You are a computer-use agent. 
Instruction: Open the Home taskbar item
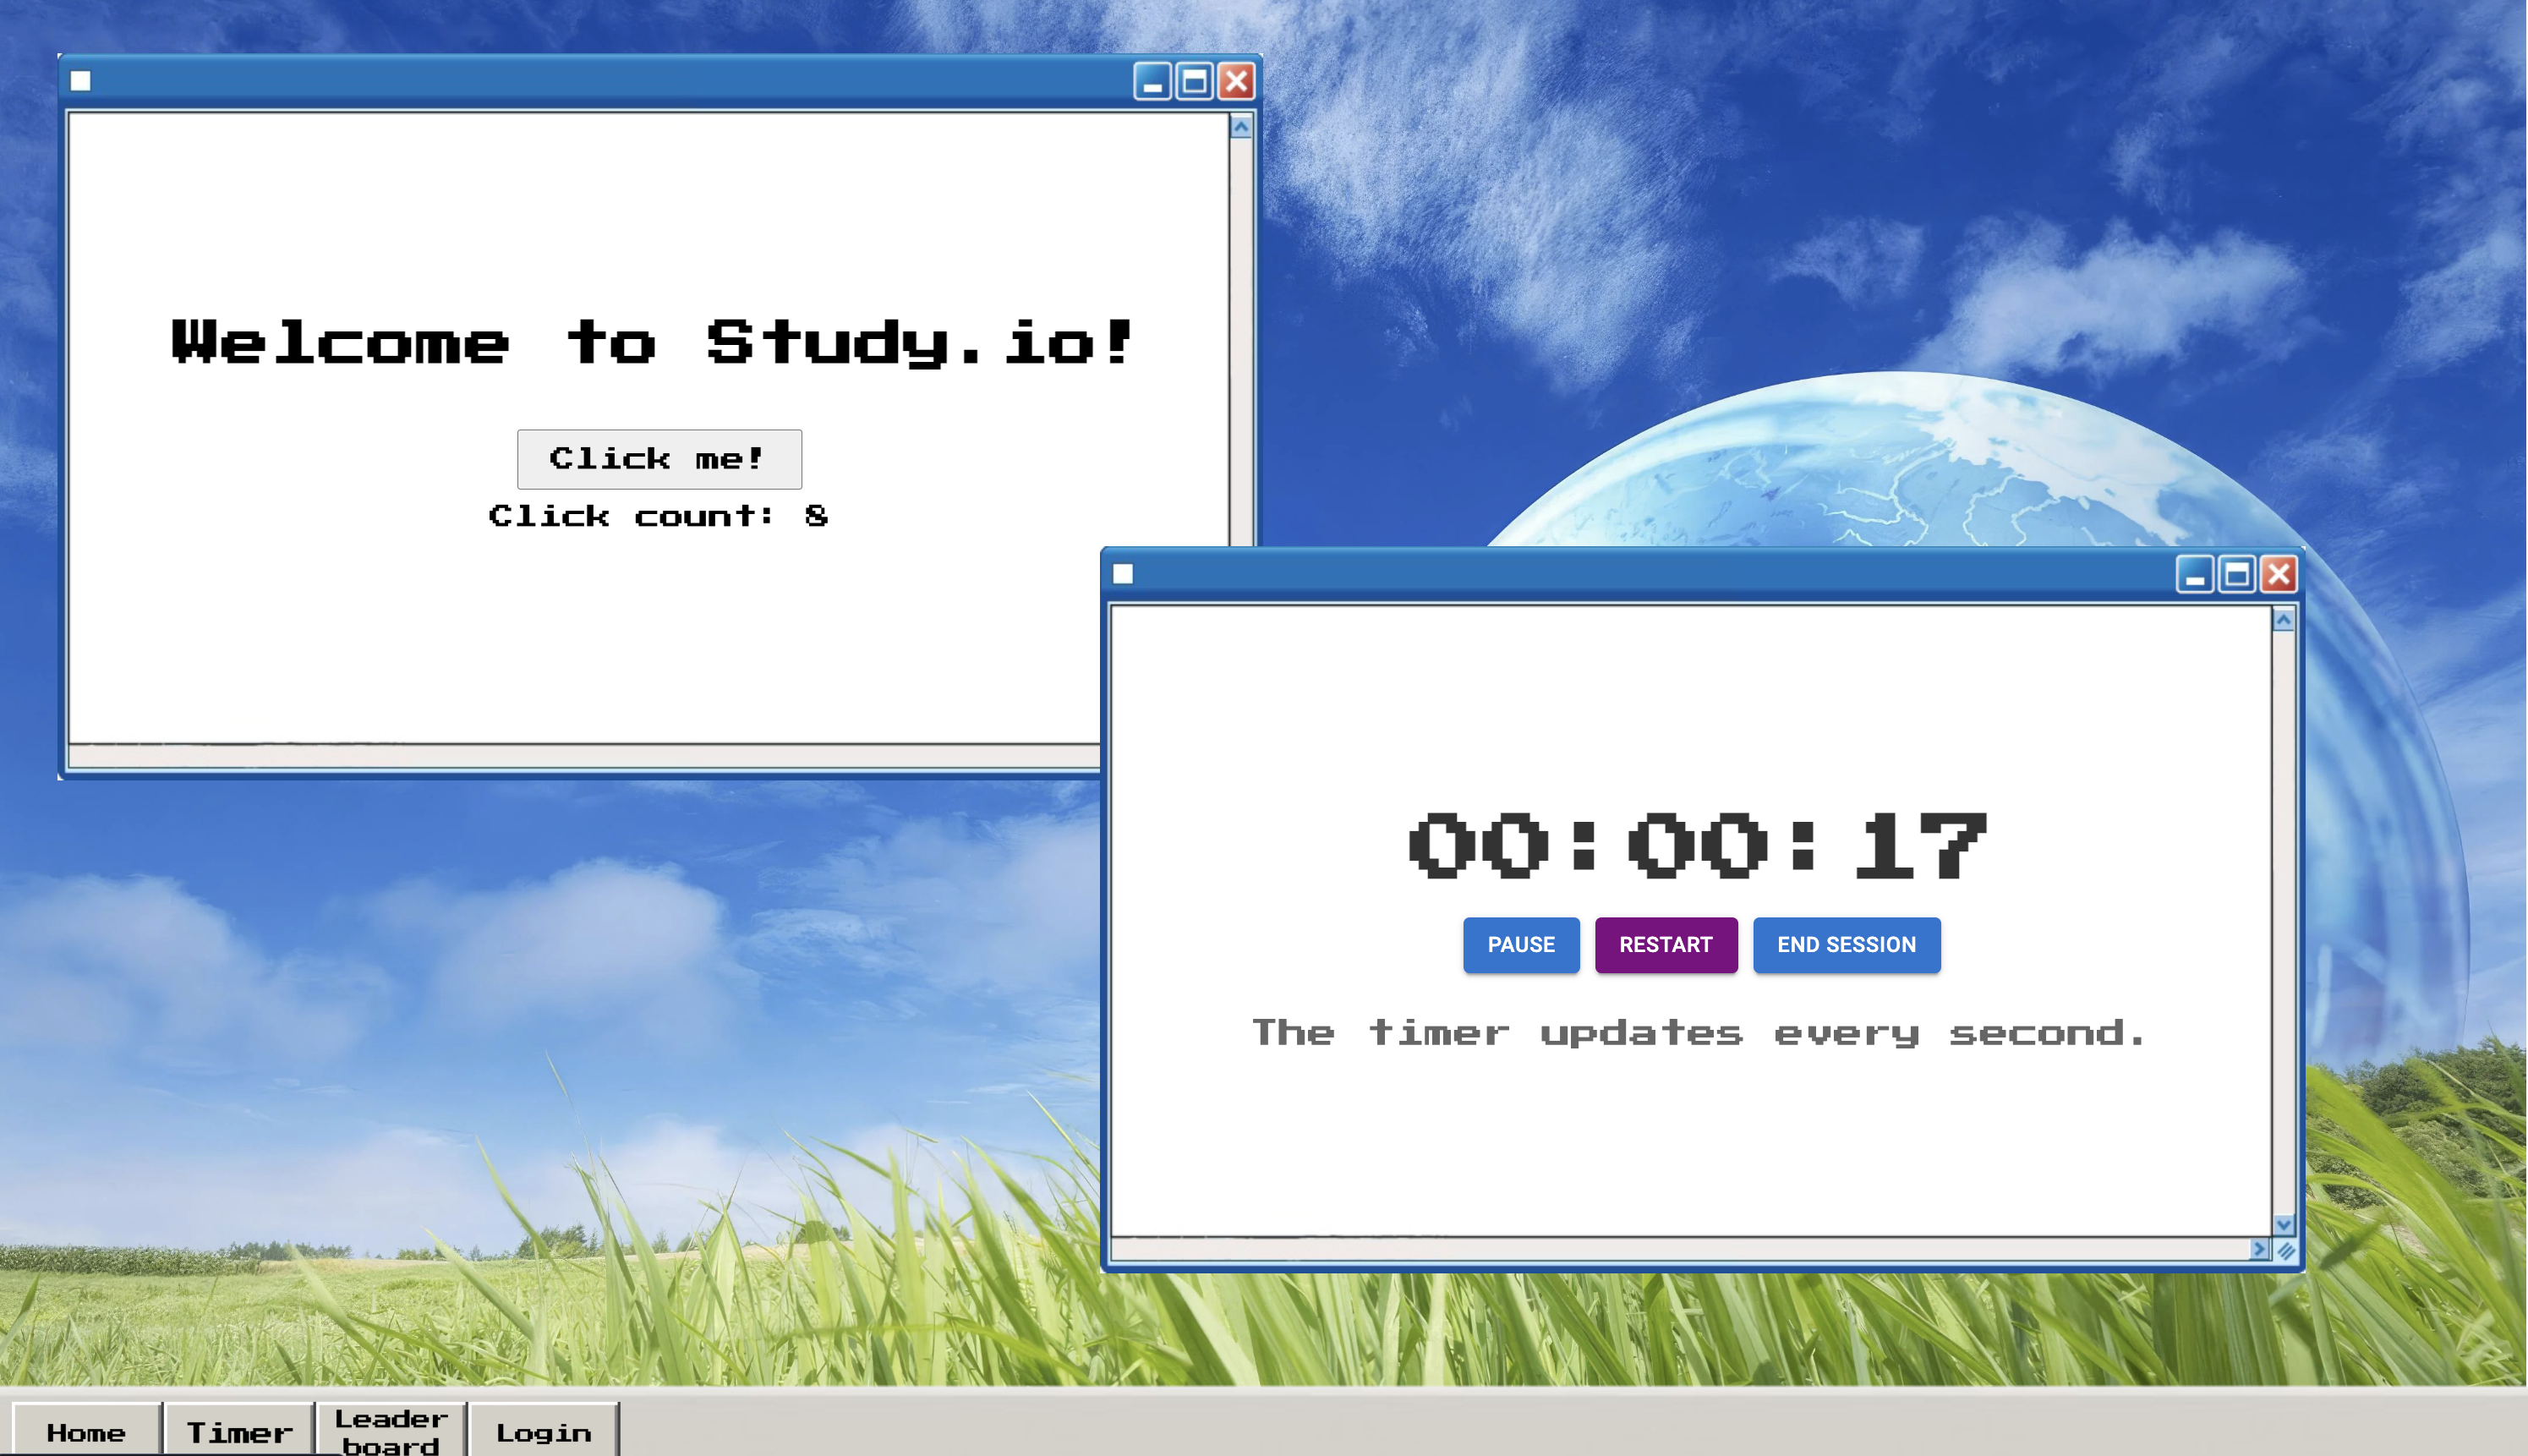coord(87,1432)
